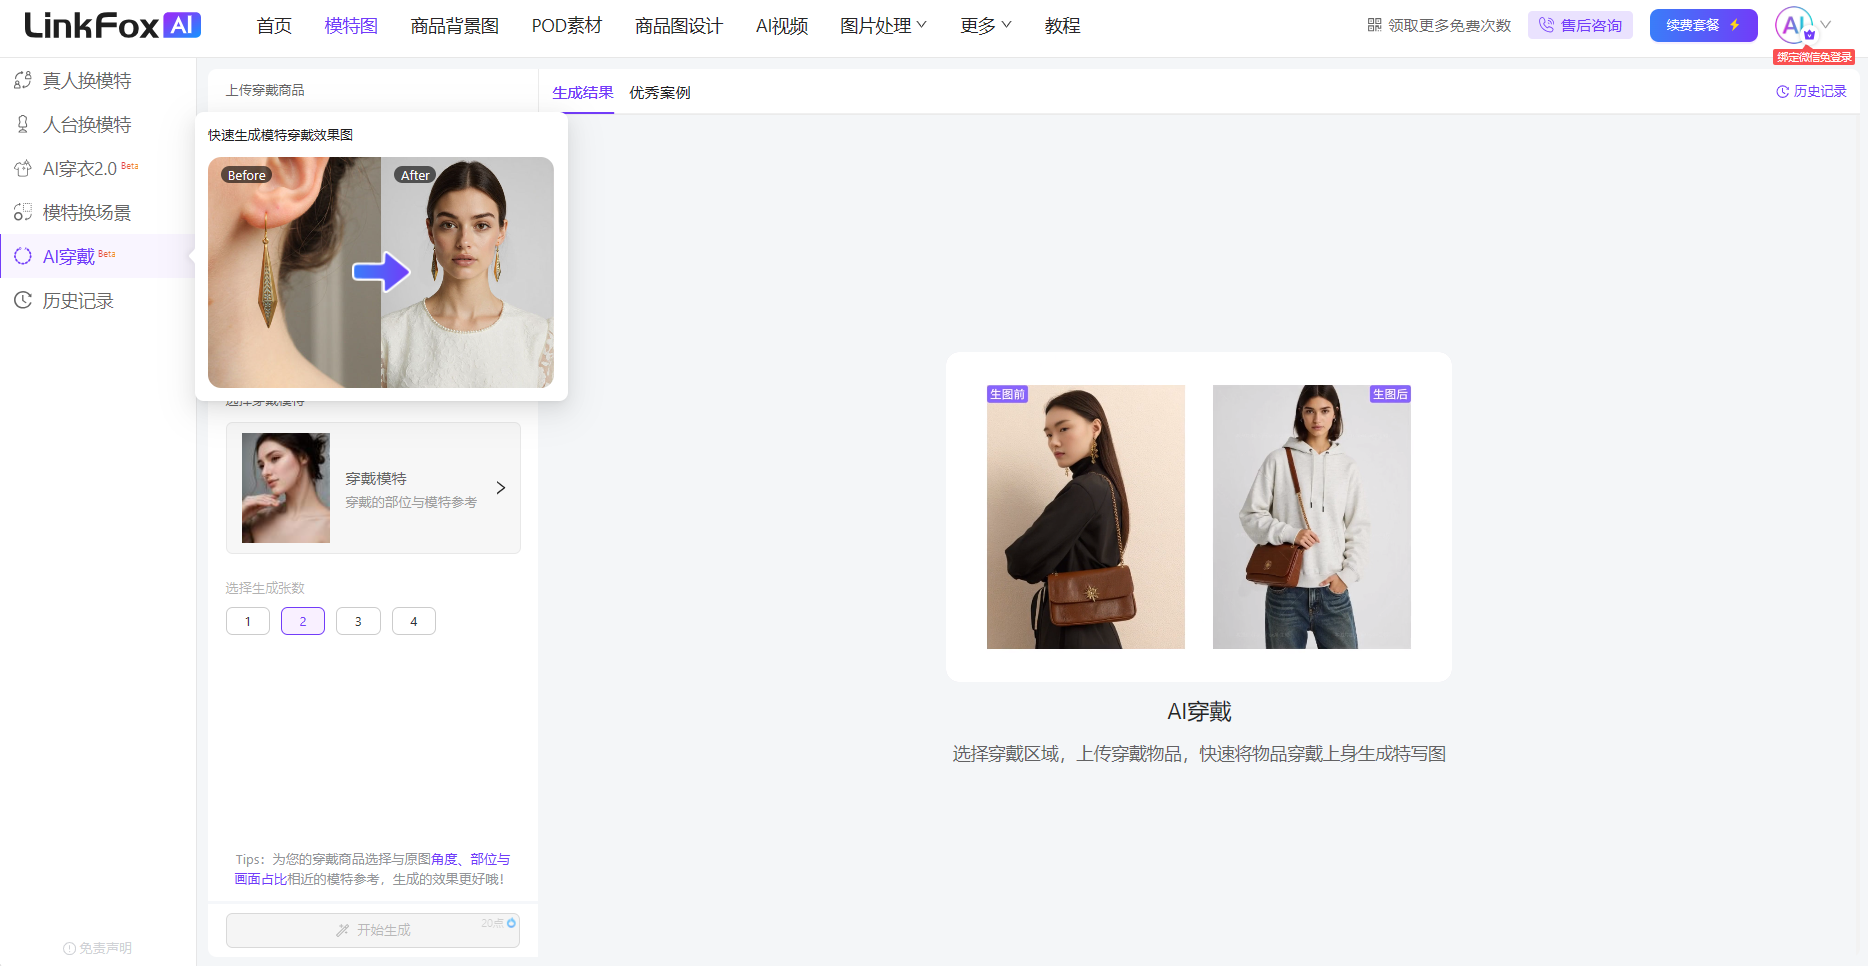Click the user avatar icon
Screen dimensions: 1868x966
click(1793, 25)
